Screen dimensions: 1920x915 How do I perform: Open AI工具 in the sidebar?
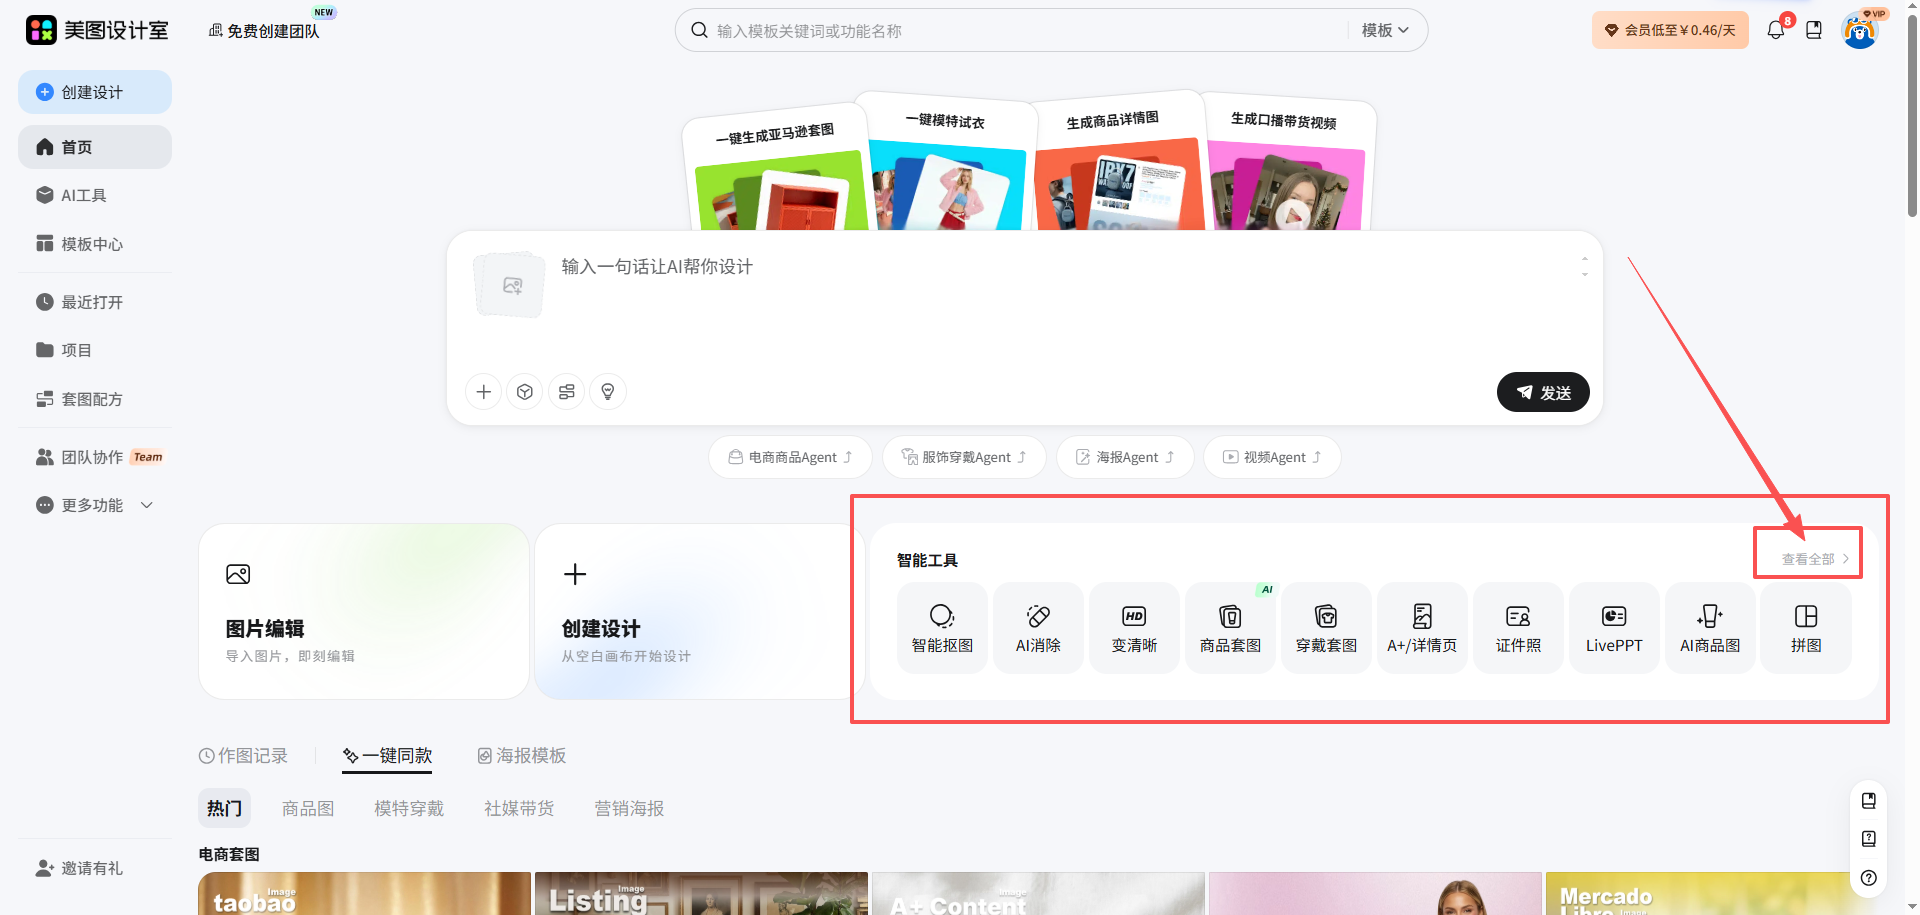click(84, 195)
